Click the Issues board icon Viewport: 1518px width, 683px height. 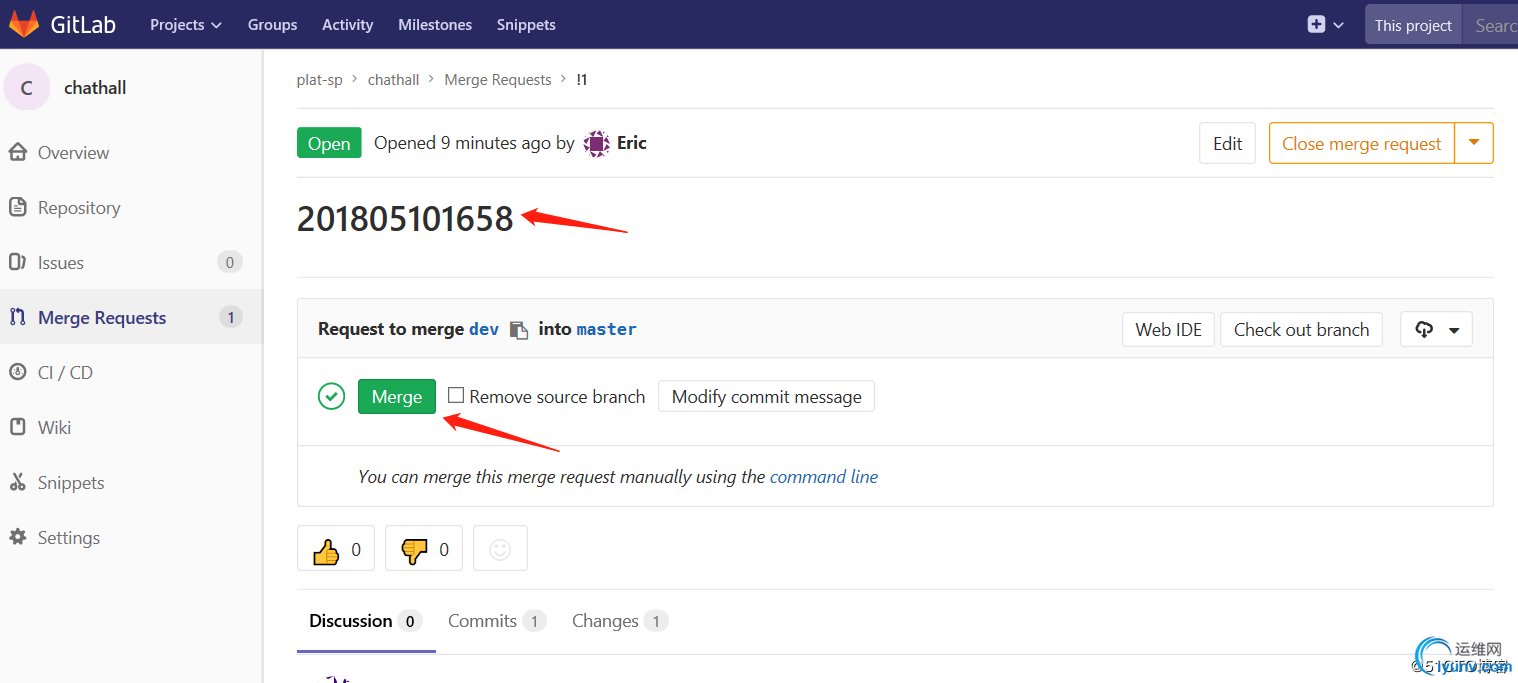tap(17, 262)
